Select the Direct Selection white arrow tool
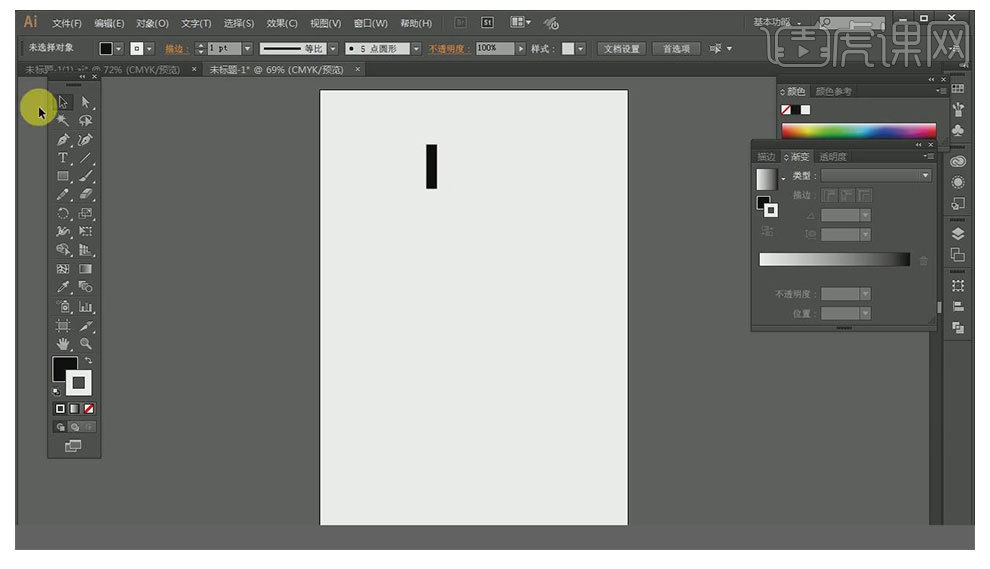Viewport: 990px width, 569px height. tap(86, 102)
